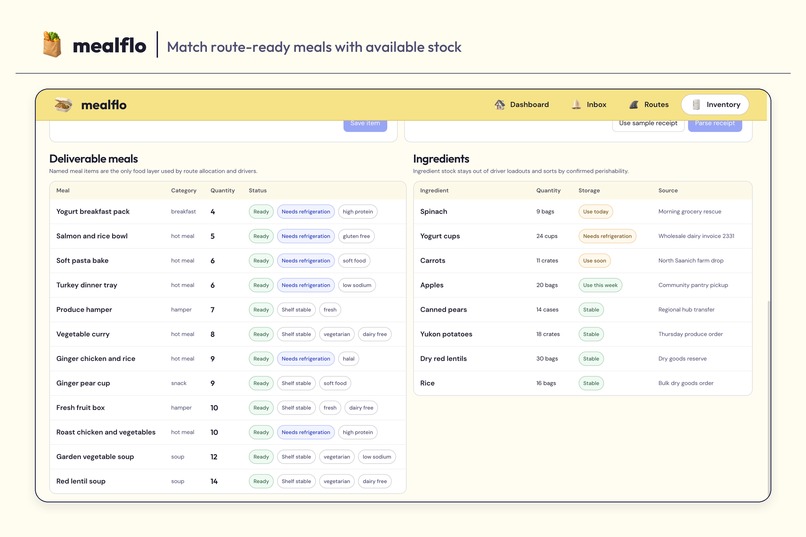Click the mealflo meal box icon in app header

click(63, 105)
